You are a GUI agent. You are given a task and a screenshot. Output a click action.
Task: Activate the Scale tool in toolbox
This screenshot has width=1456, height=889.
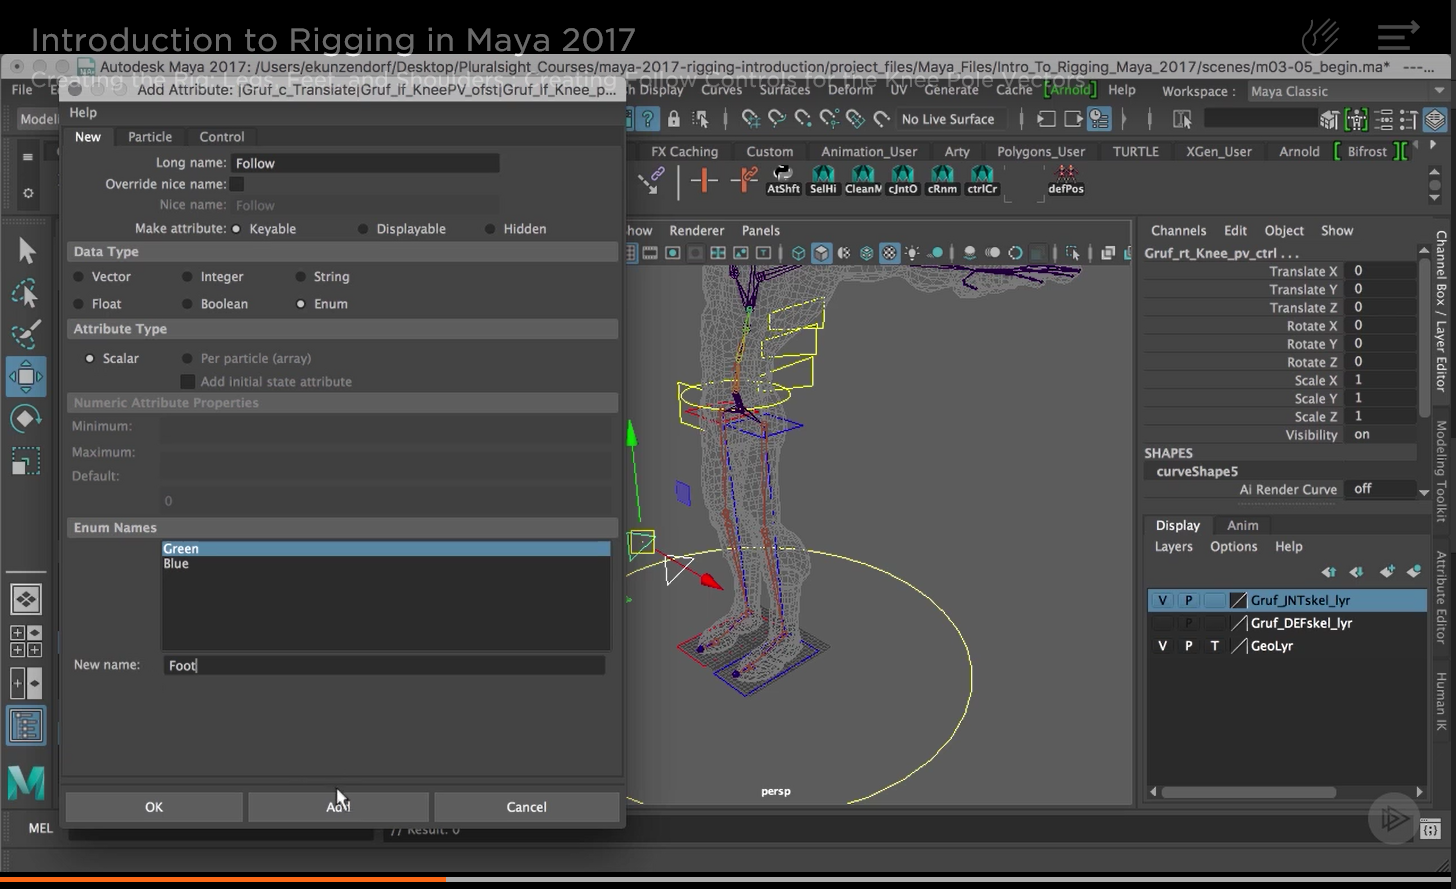click(x=26, y=461)
